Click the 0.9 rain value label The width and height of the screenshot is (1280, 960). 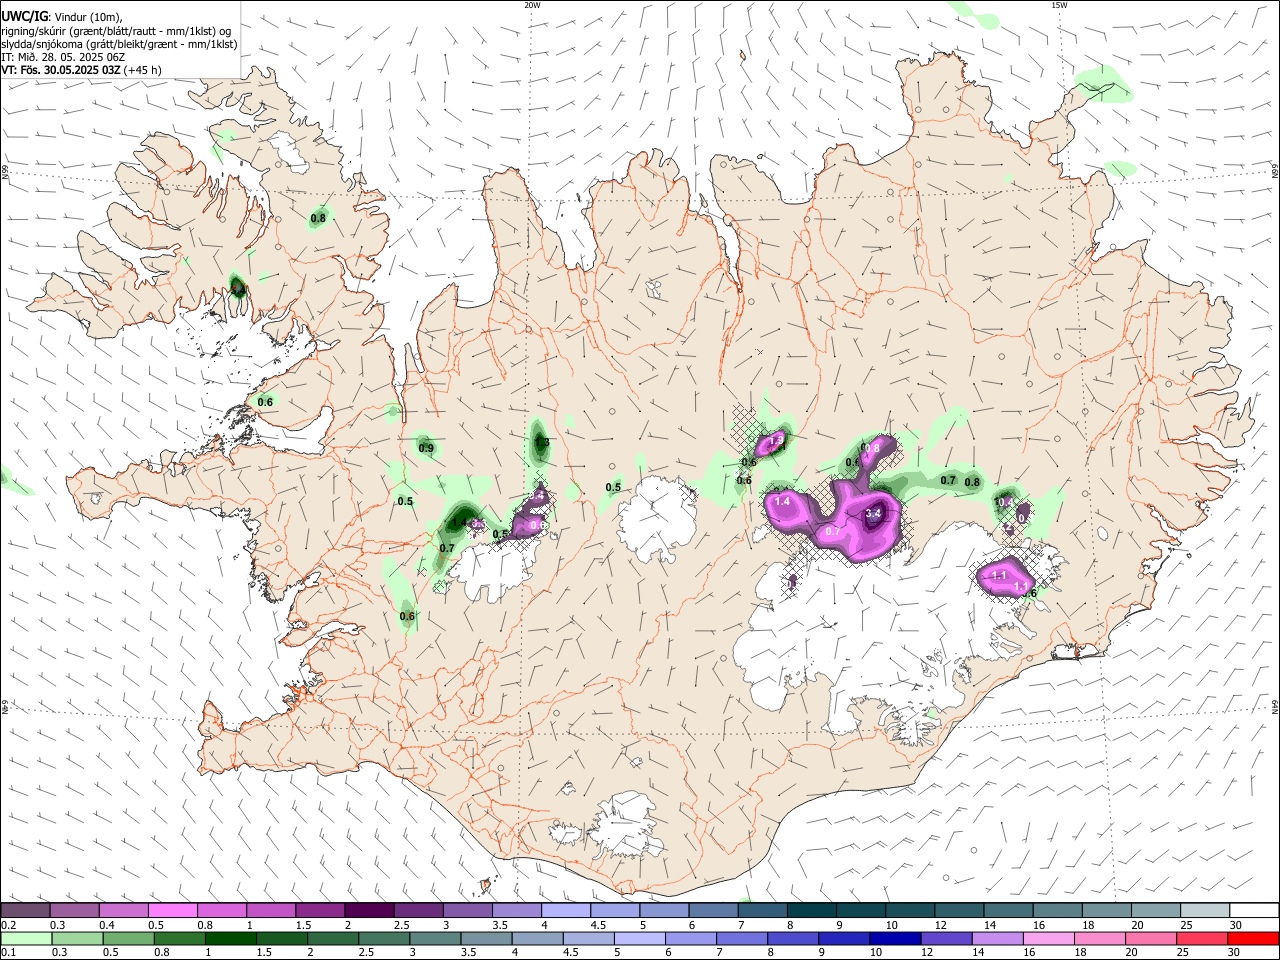[426, 448]
